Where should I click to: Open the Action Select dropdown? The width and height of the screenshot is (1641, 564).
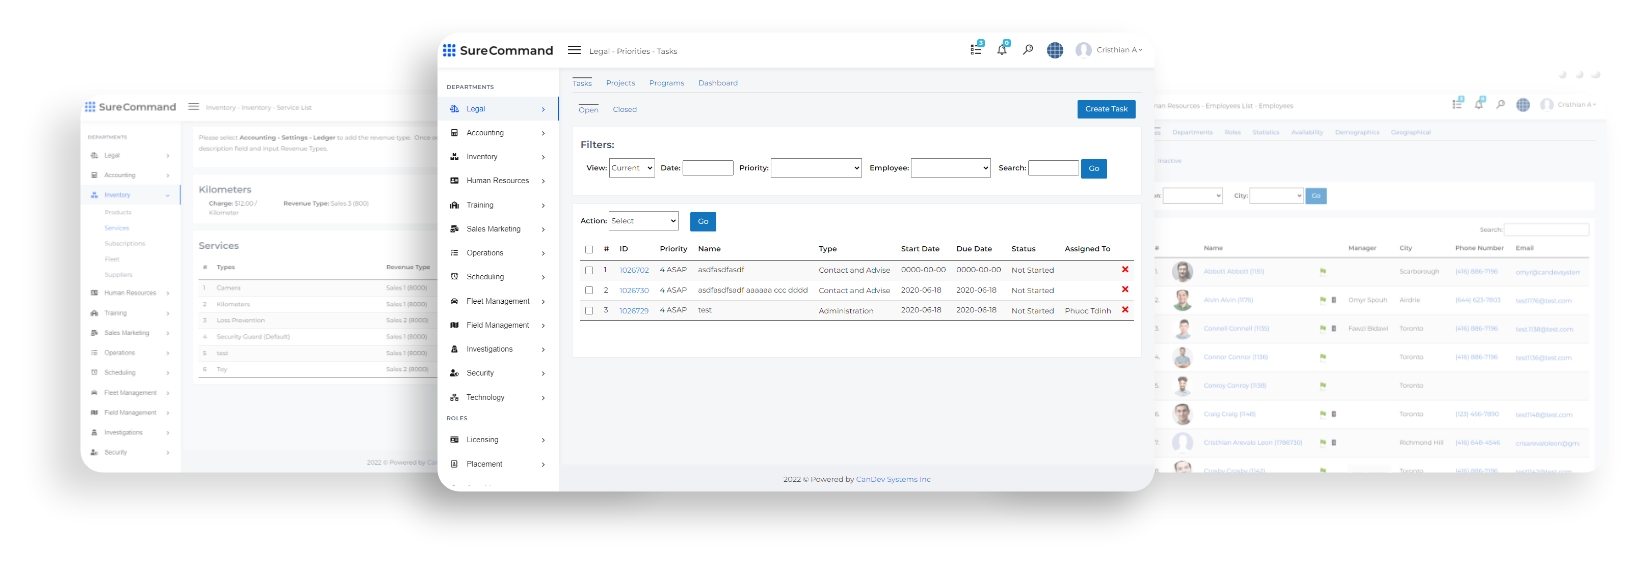coord(644,221)
